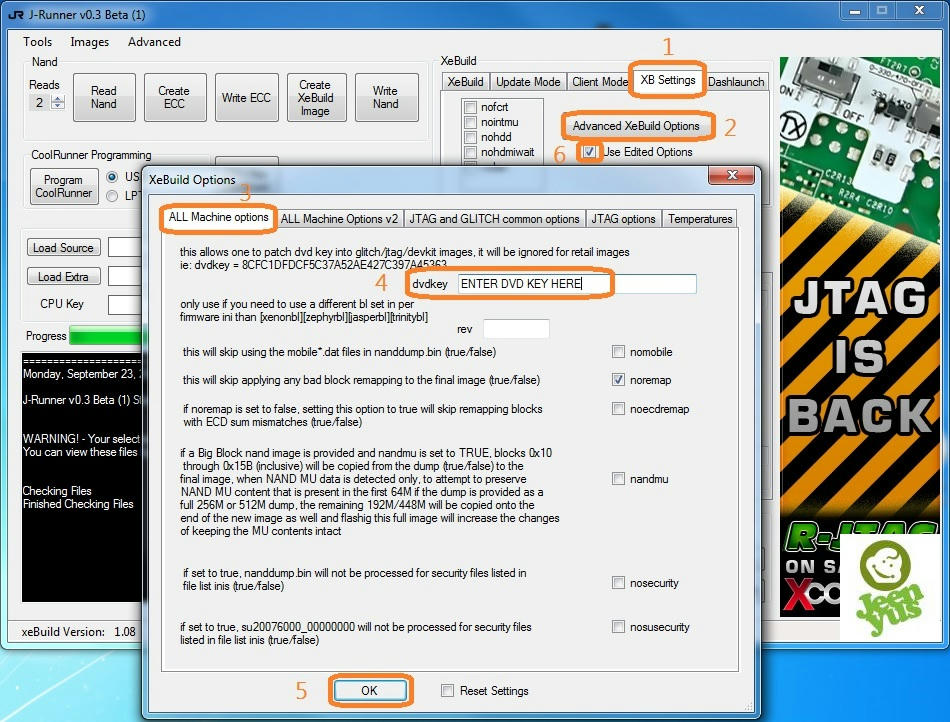Enable the nomobile checkbox
950x722 pixels.
tap(619, 352)
